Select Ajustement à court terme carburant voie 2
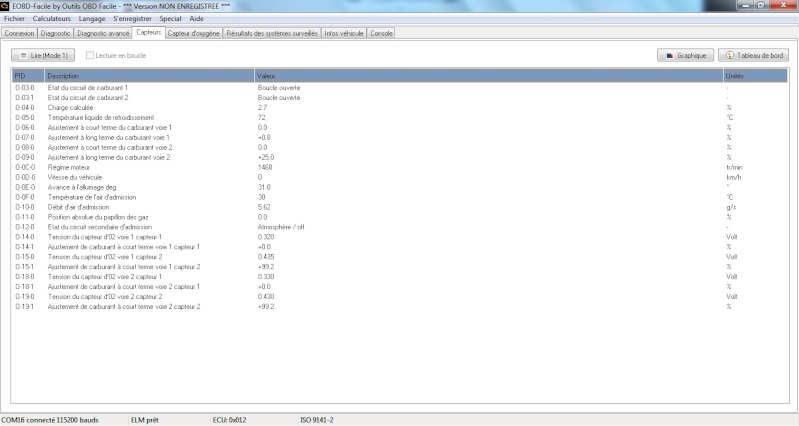 point(400,147)
